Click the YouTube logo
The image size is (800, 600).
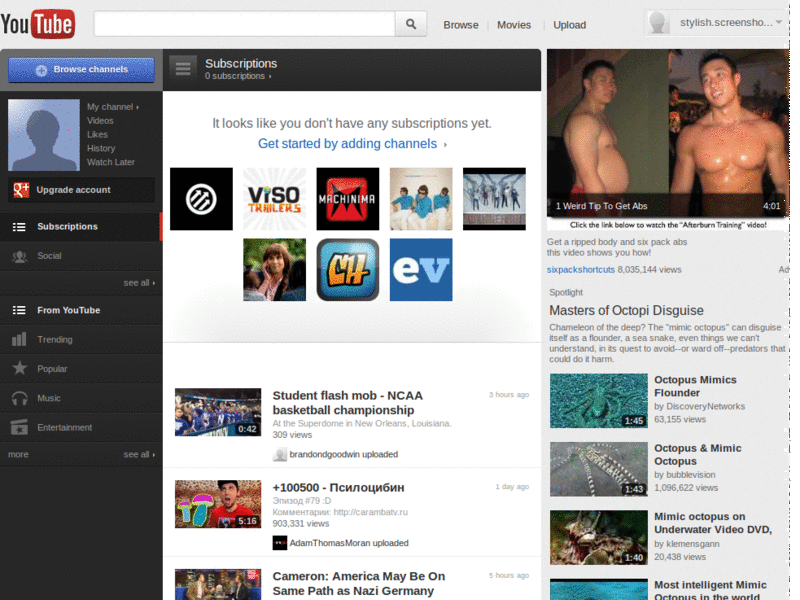(x=38, y=24)
